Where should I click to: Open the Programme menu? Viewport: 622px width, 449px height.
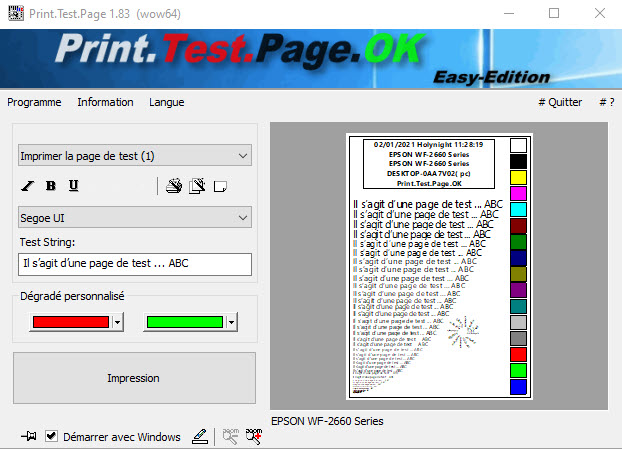point(34,102)
